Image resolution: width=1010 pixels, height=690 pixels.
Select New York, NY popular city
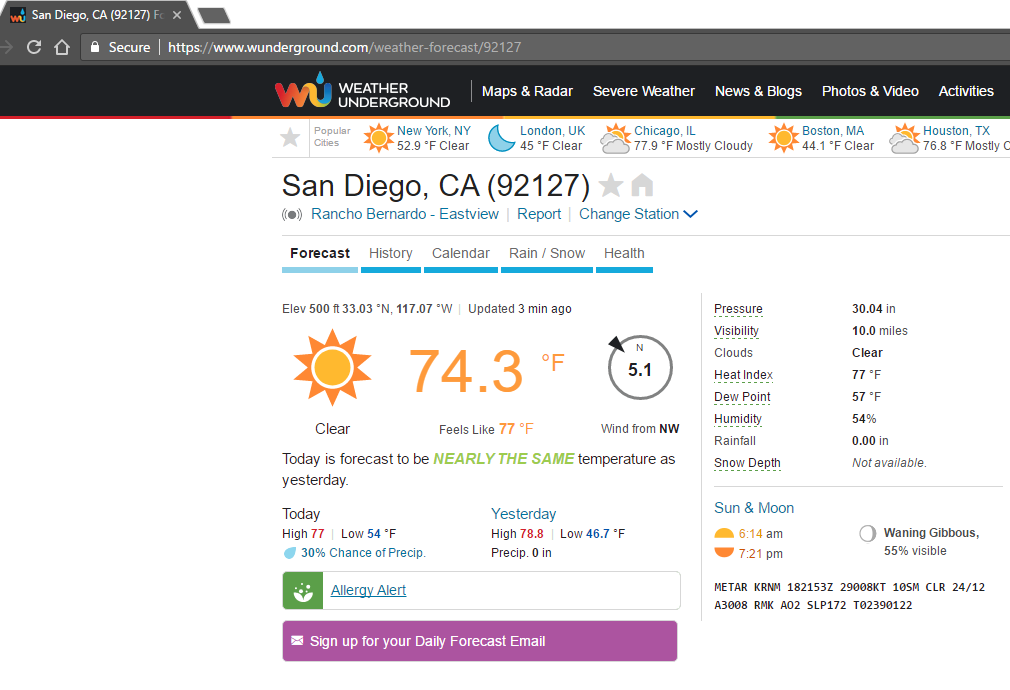point(433,131)
